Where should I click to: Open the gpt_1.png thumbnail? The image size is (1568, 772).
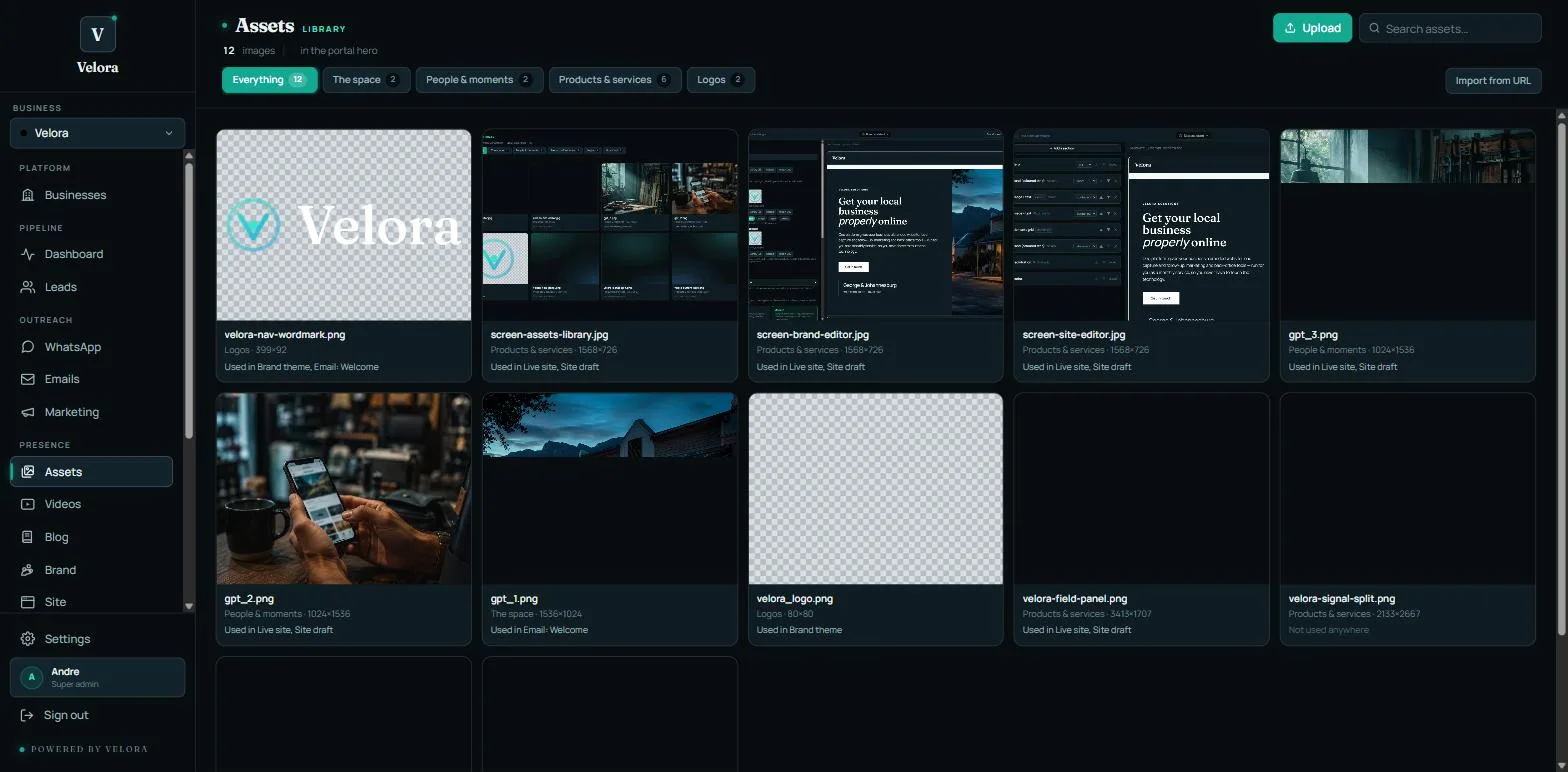pos(610,489)
